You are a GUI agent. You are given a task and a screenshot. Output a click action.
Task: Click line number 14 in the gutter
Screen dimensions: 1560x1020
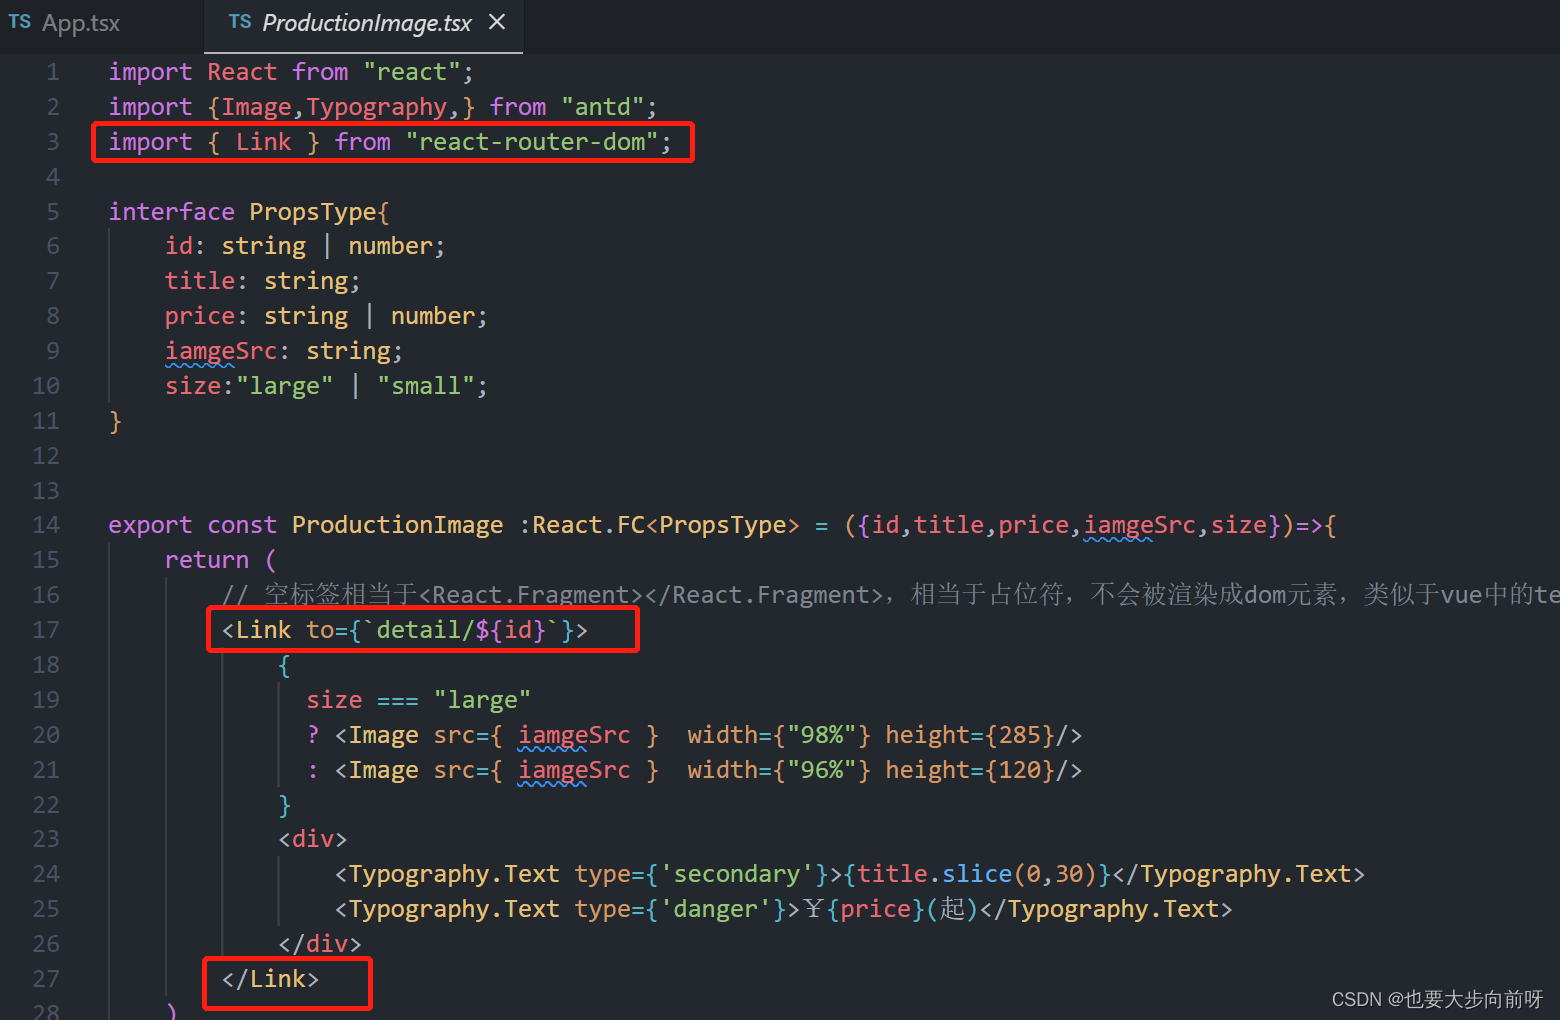pyautogui.click(x=45, y=524)
